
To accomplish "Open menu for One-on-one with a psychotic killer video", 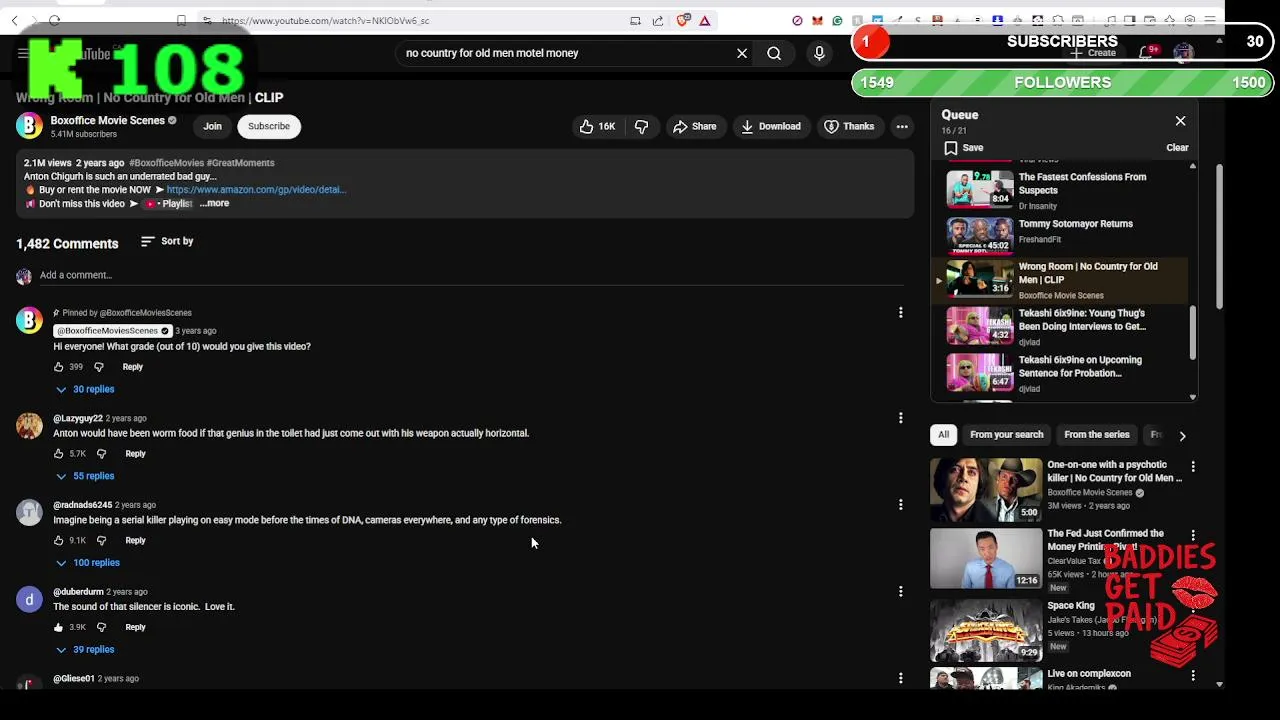I will coord(1192,467).
